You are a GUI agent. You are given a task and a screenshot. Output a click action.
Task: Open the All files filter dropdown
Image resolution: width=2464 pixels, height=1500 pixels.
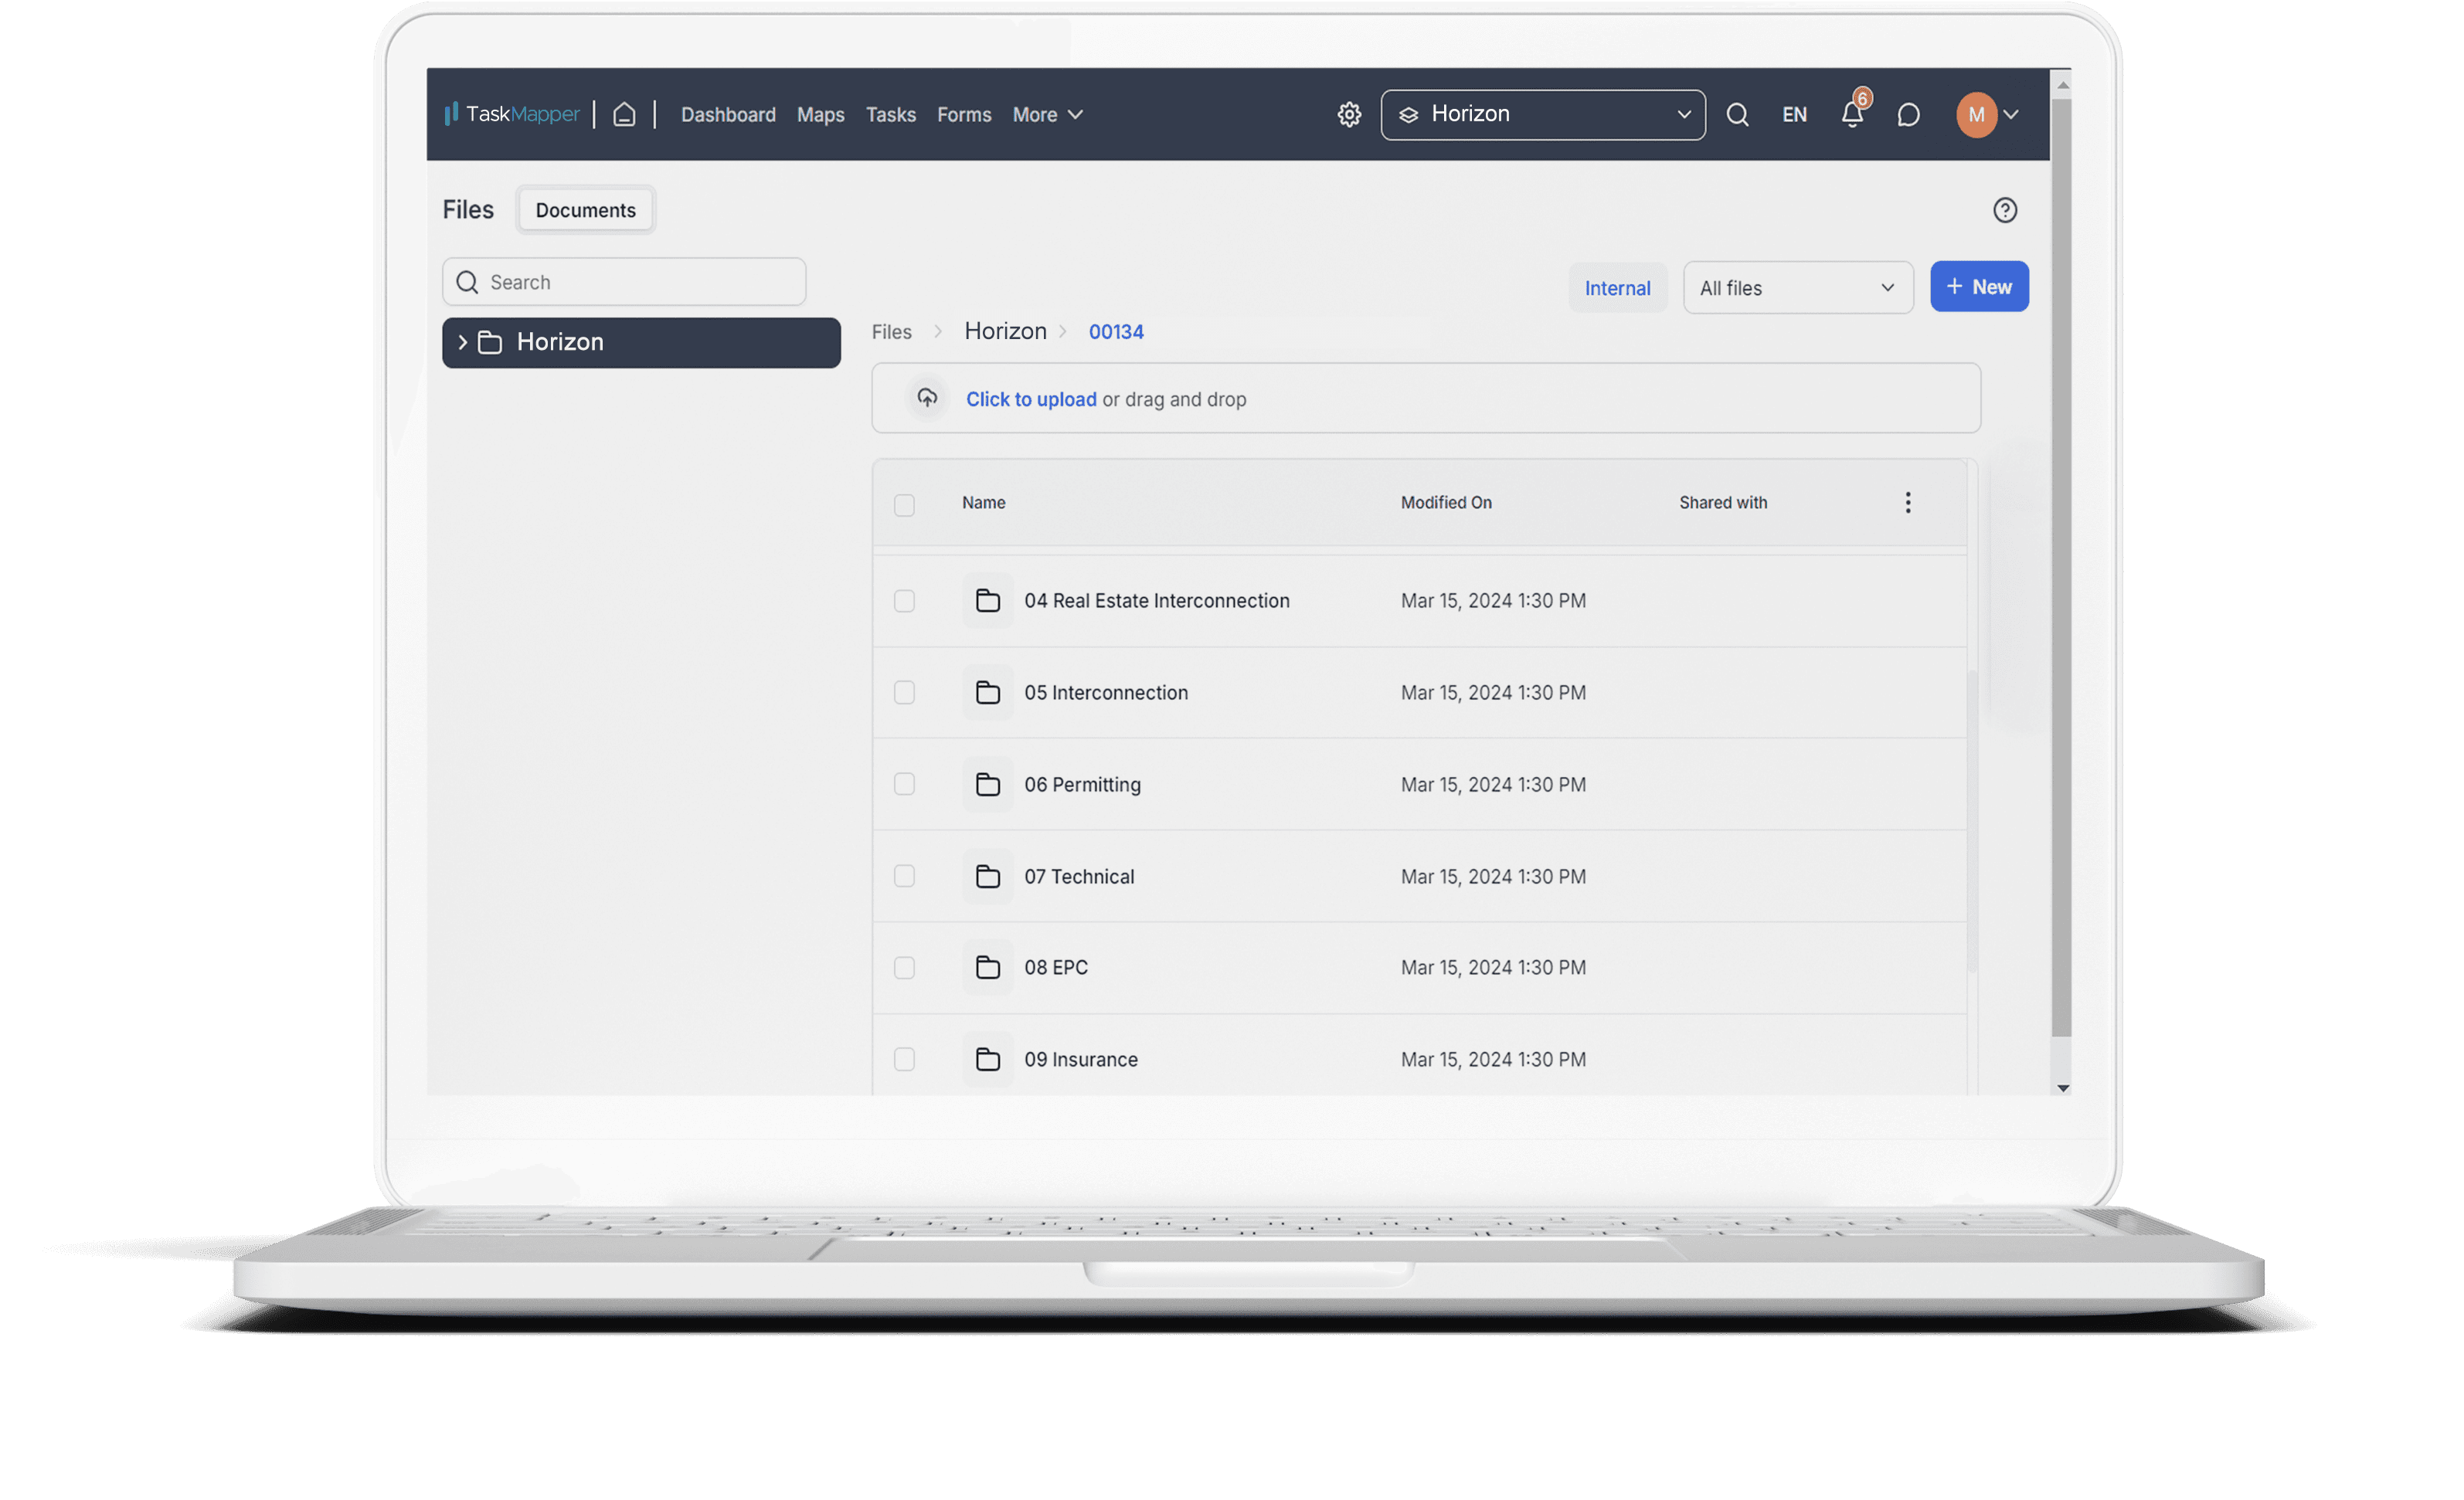(1793, 287)
